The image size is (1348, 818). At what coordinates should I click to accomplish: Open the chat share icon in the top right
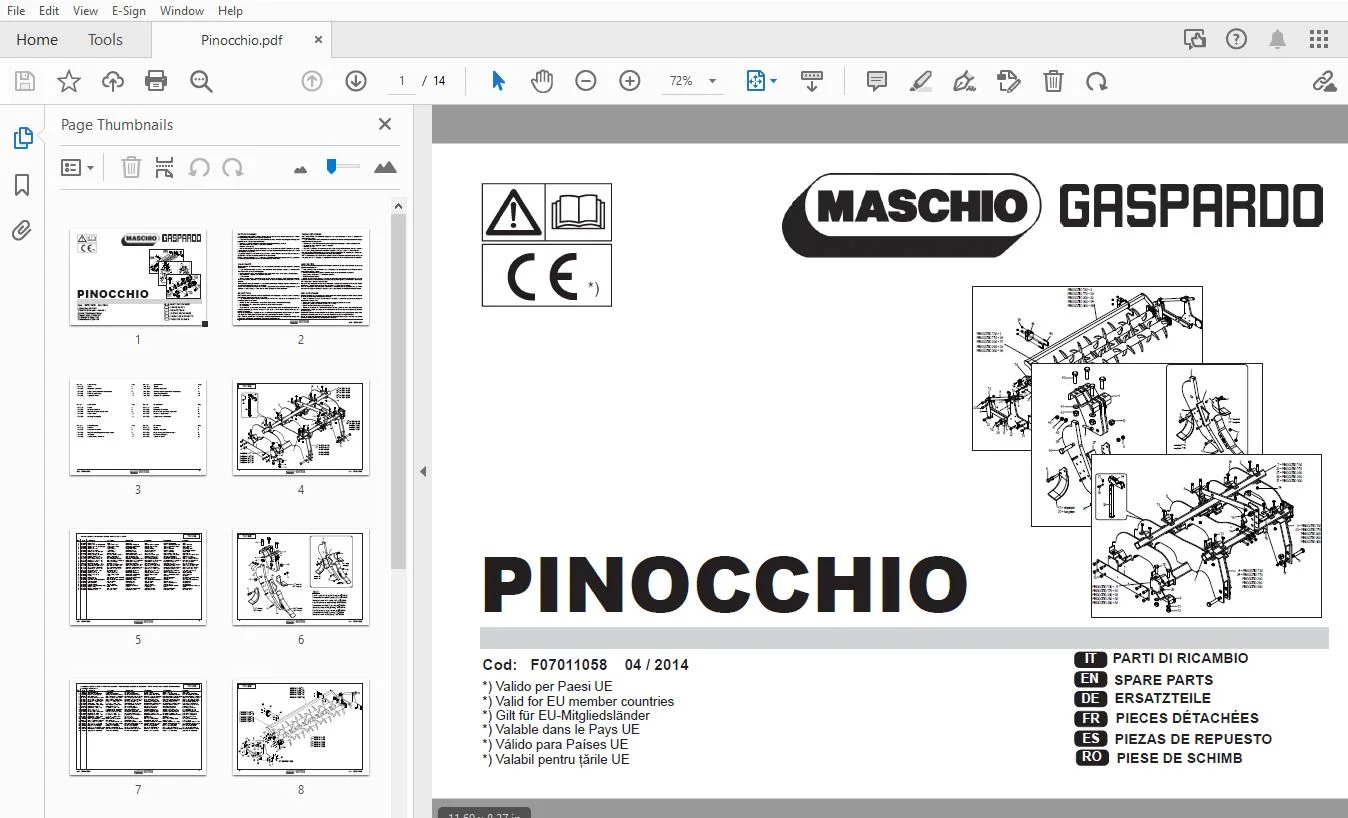1194,40
